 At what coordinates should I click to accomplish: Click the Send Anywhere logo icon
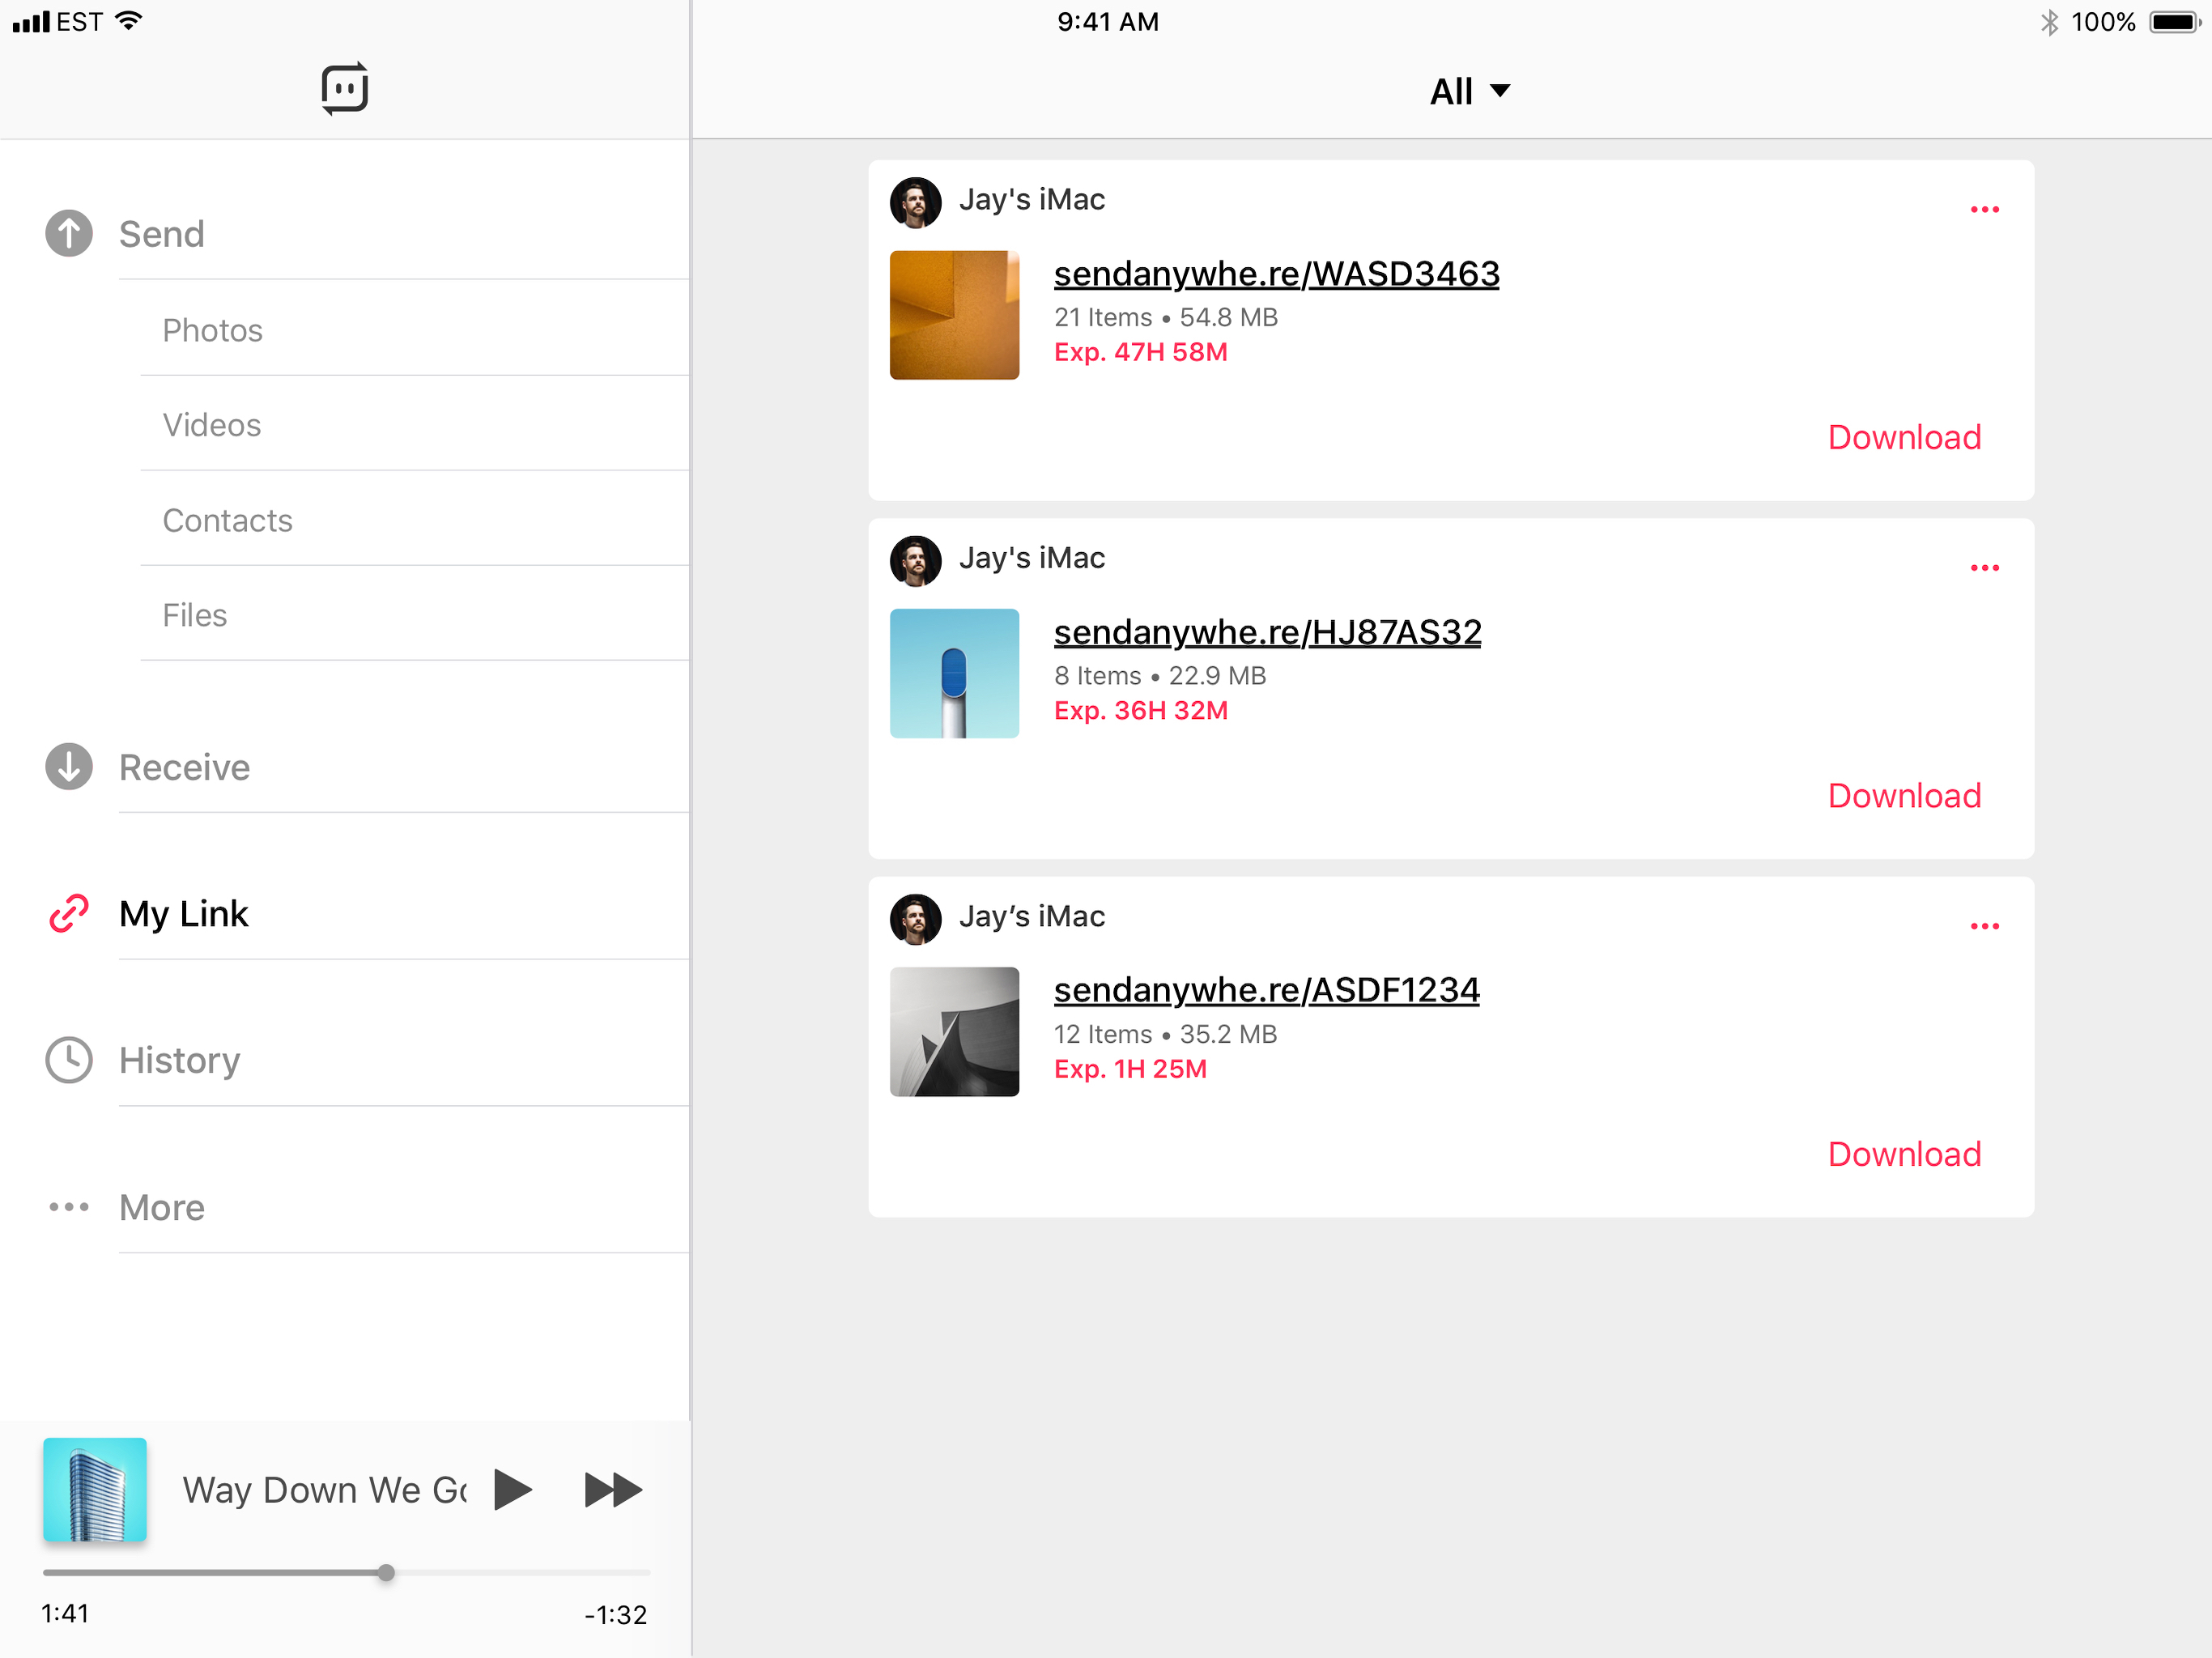click(x=344, y=89)
